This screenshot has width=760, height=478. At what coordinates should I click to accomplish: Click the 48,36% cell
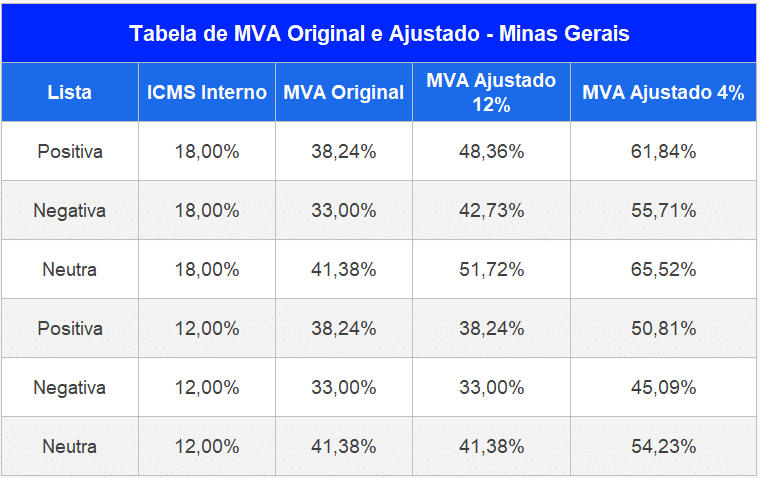tap(491, 152)
